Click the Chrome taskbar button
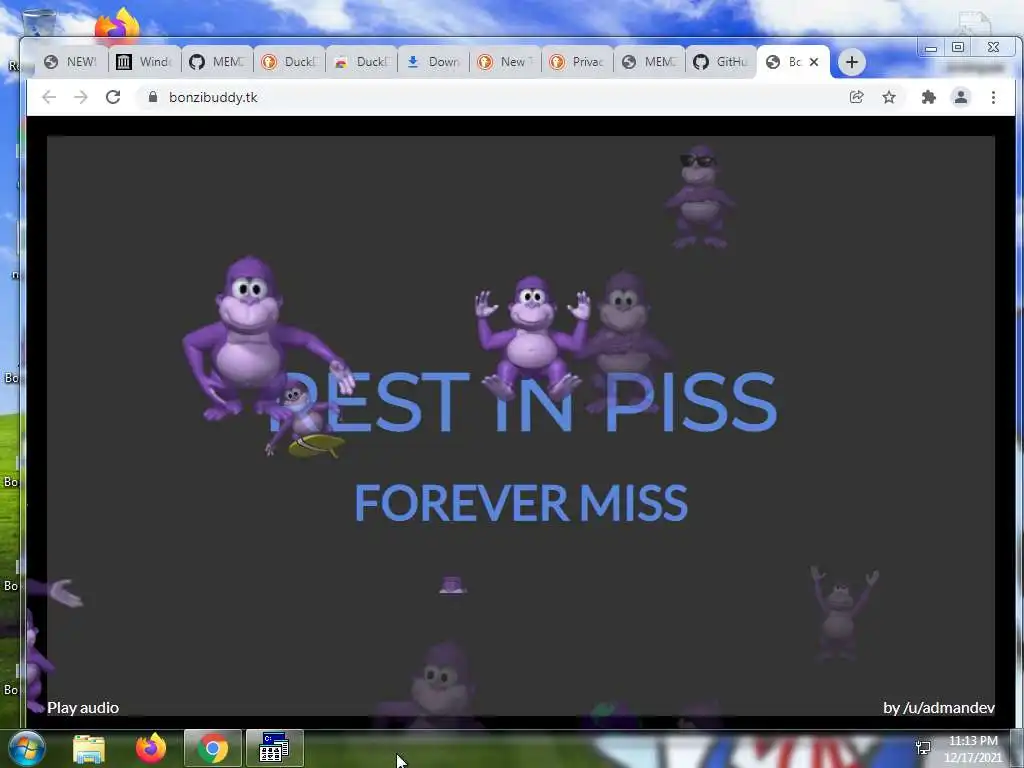The image size is (1024, 768). pos(213,748)
